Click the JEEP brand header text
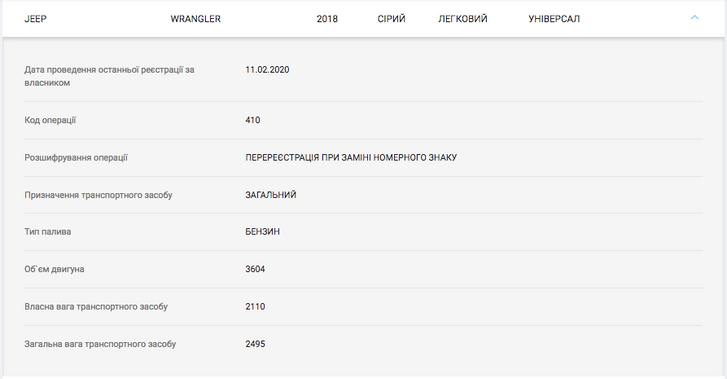The image size is (727, 379). click(36, 19)
